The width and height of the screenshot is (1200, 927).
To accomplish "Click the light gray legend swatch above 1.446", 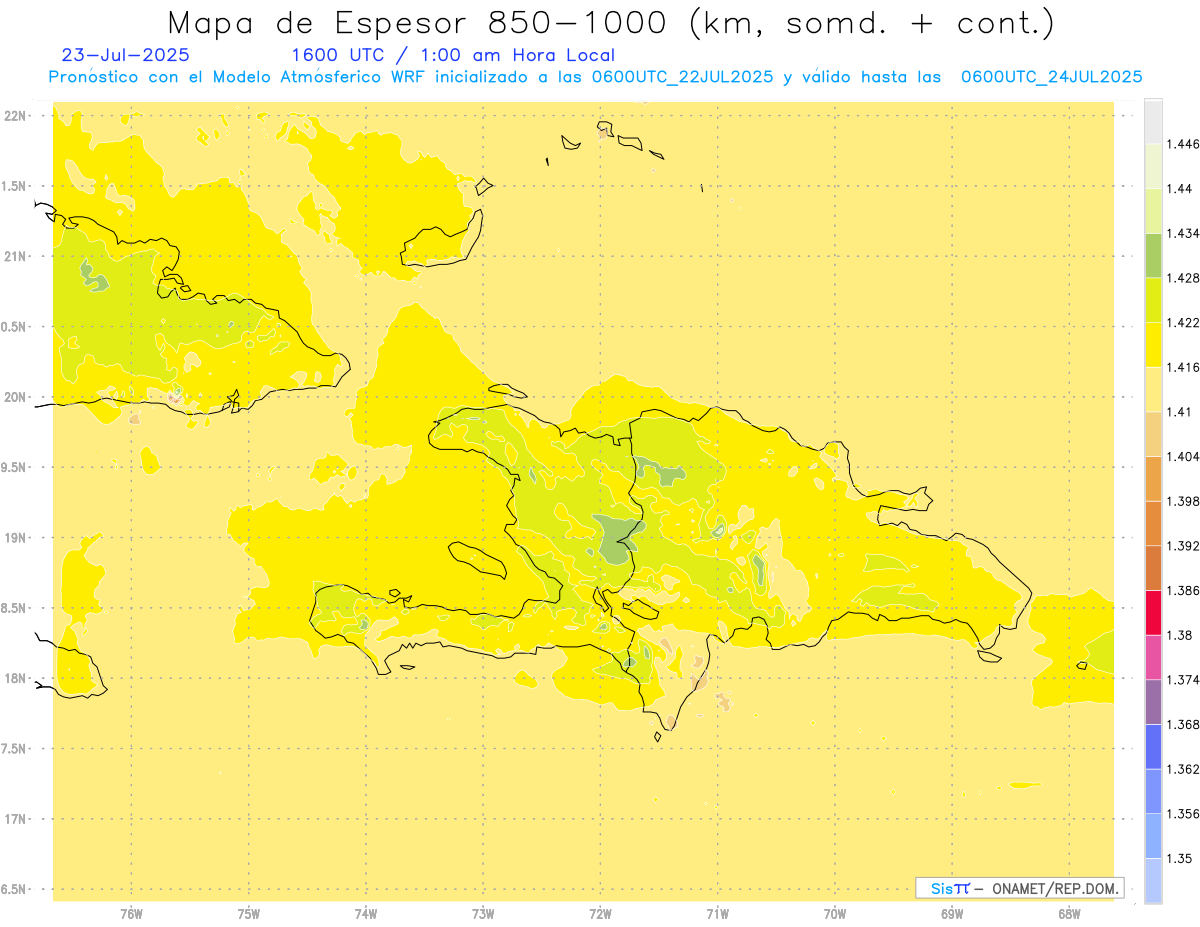I will point(1153,121).
